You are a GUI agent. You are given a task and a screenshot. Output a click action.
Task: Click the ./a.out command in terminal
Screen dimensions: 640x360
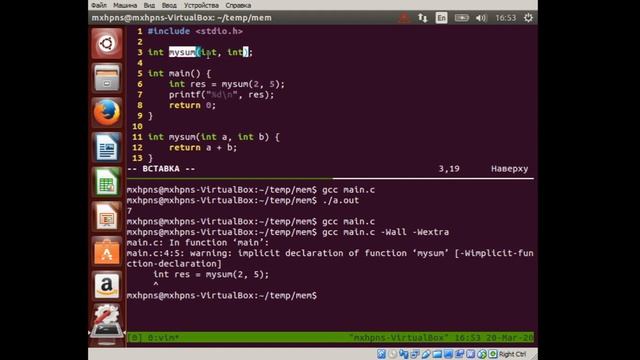click(340, 200)
